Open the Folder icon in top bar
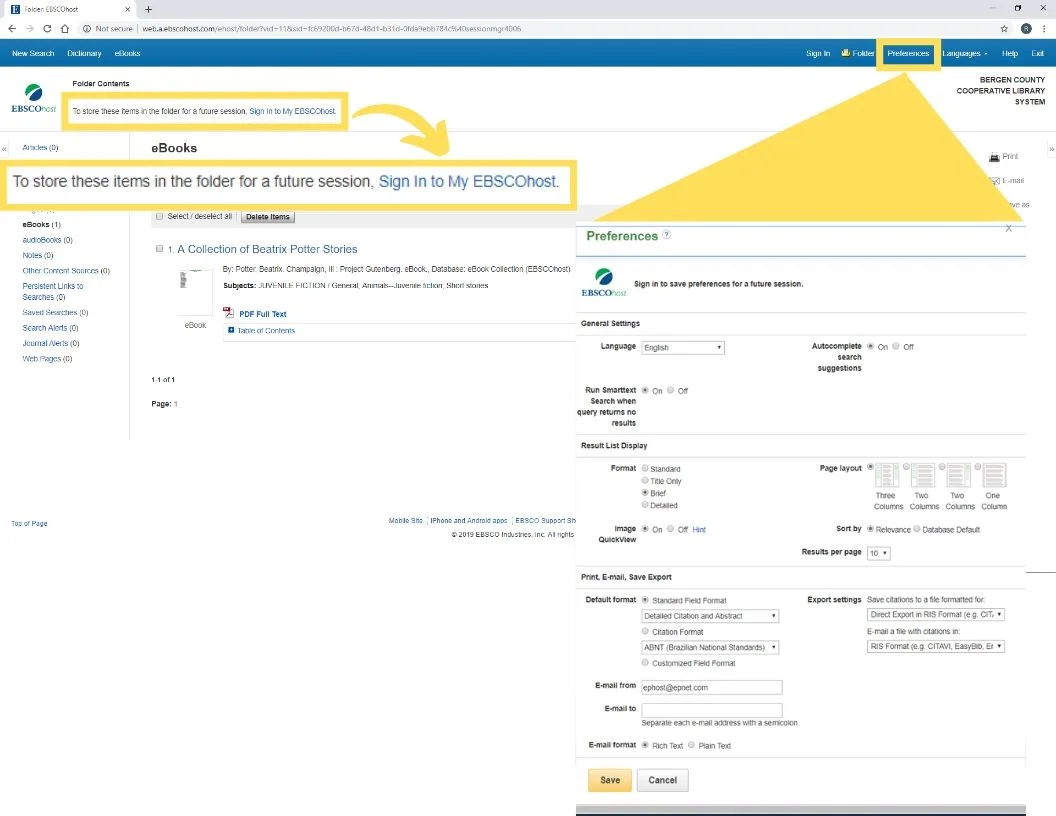Viewport: 1056px width, 816px height. click(x=845, y=53)
